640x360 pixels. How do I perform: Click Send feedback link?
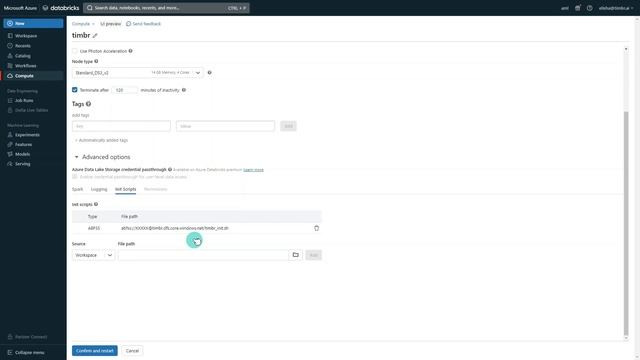(x=143, y=24)
